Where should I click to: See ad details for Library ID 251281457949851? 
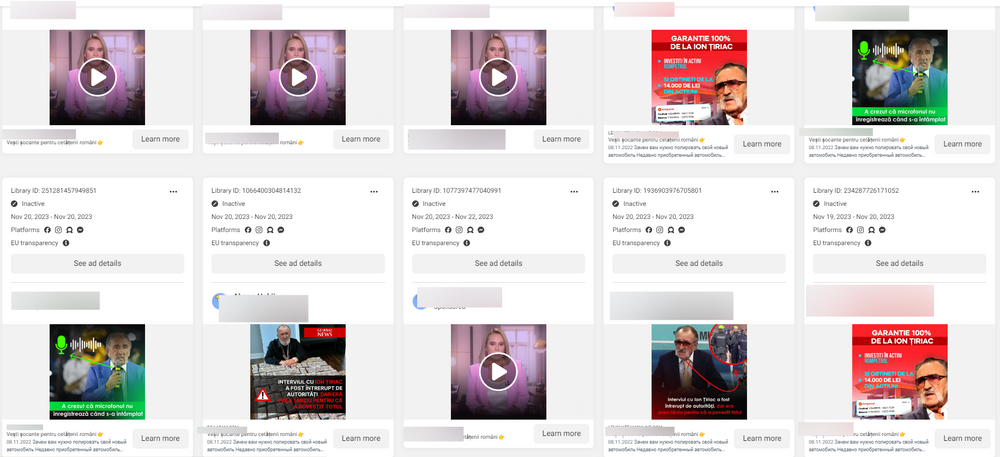[98, 263]
